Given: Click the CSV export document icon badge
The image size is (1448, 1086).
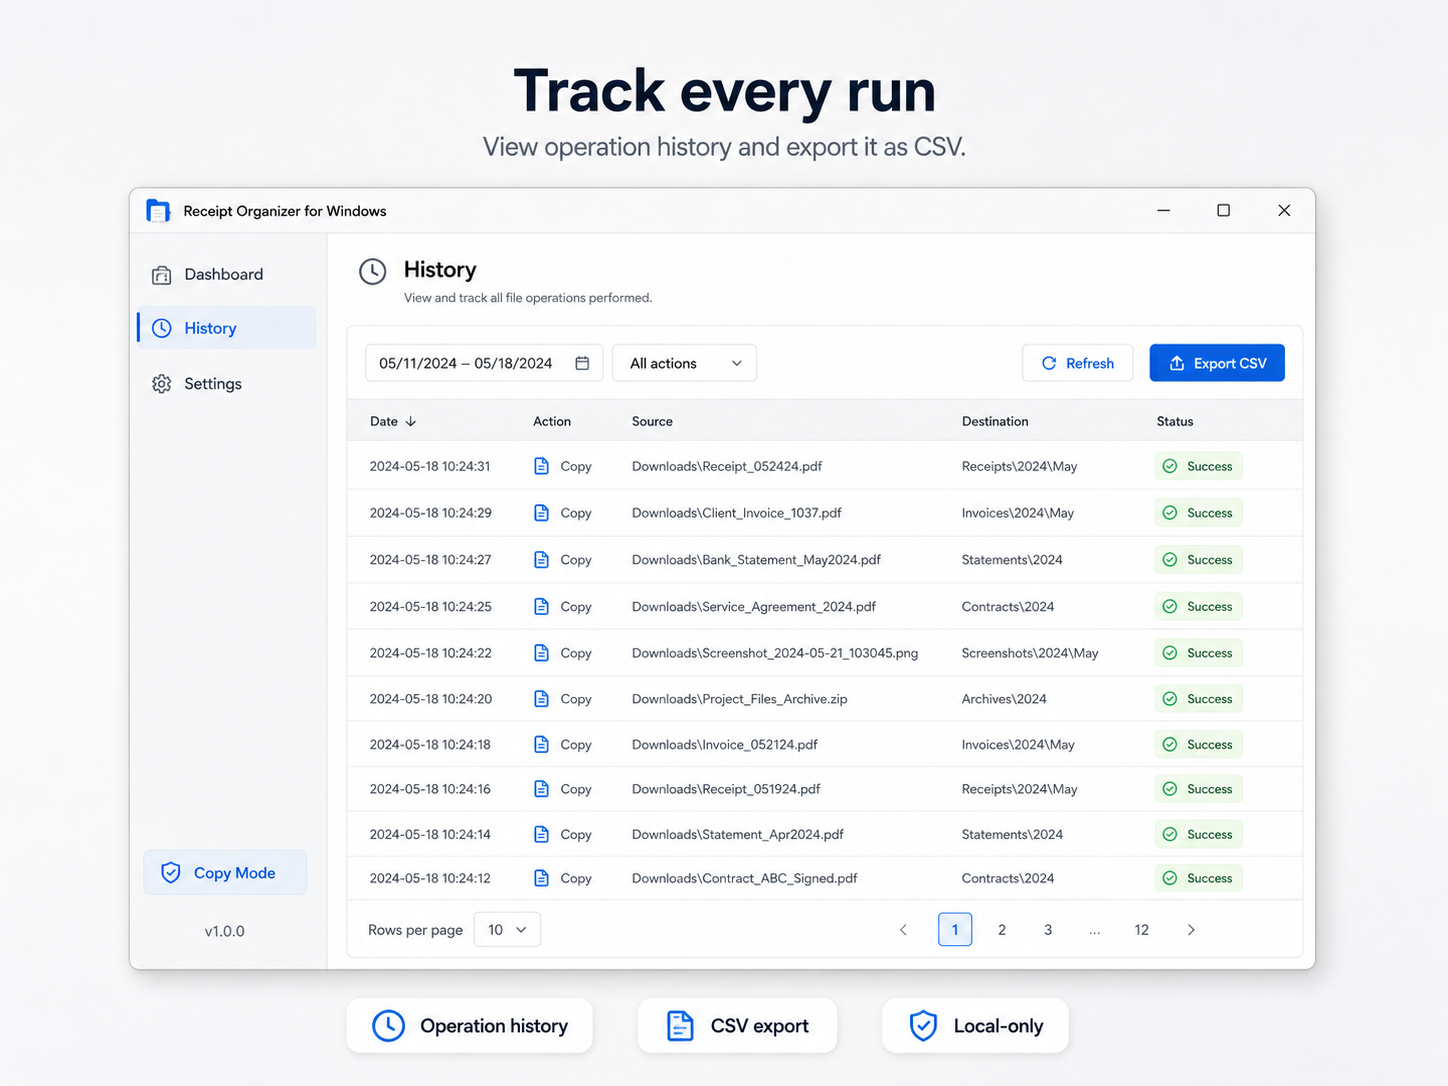Looking at the screenshot, I should click(x=680, y=1026).
